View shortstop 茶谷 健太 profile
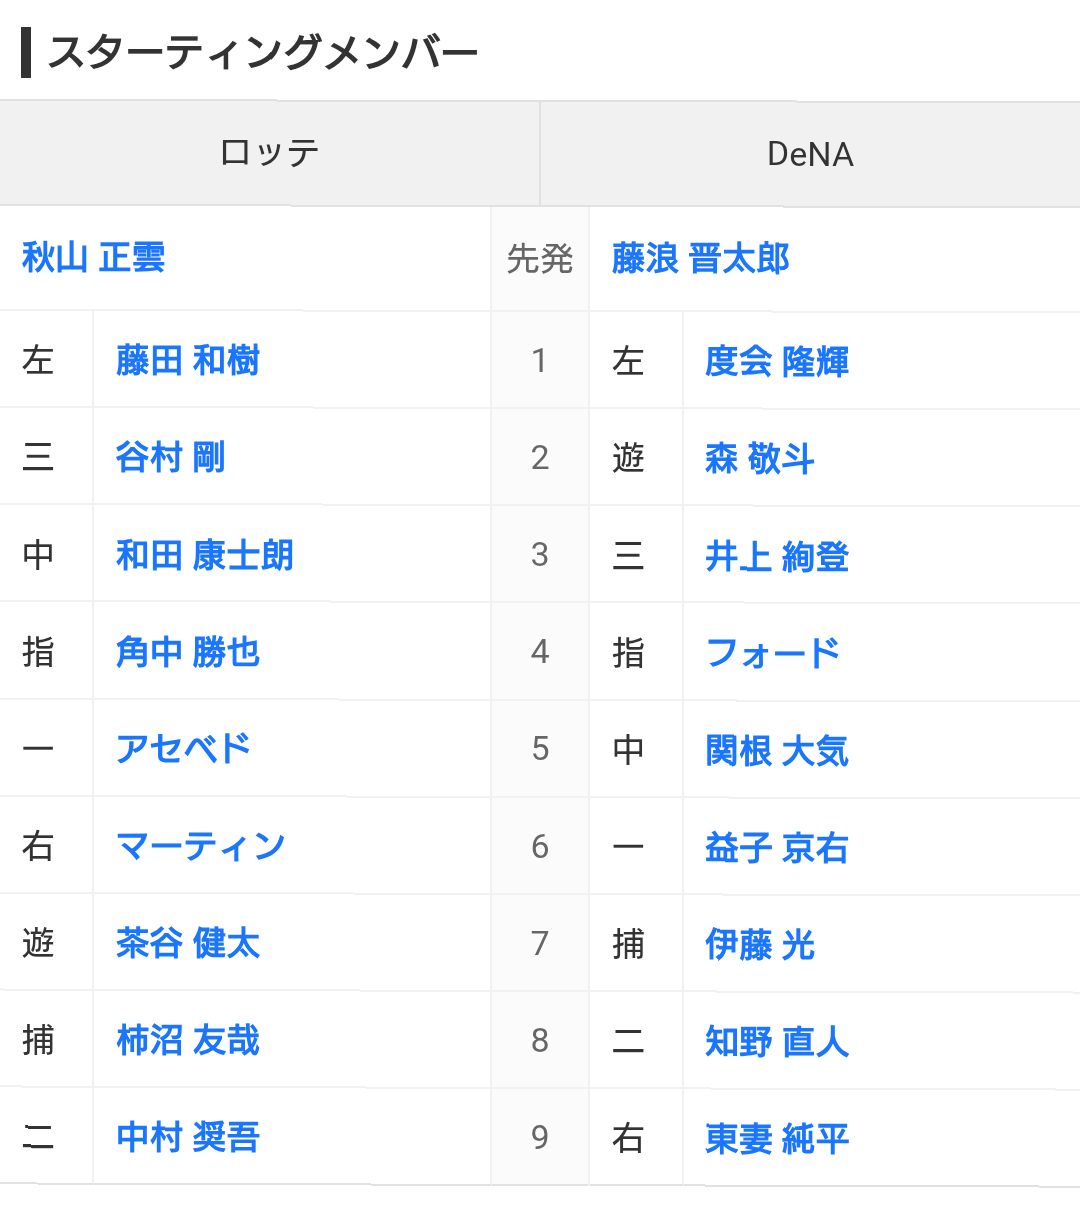Screen dimensions: 1080x1210 [188, 943]
